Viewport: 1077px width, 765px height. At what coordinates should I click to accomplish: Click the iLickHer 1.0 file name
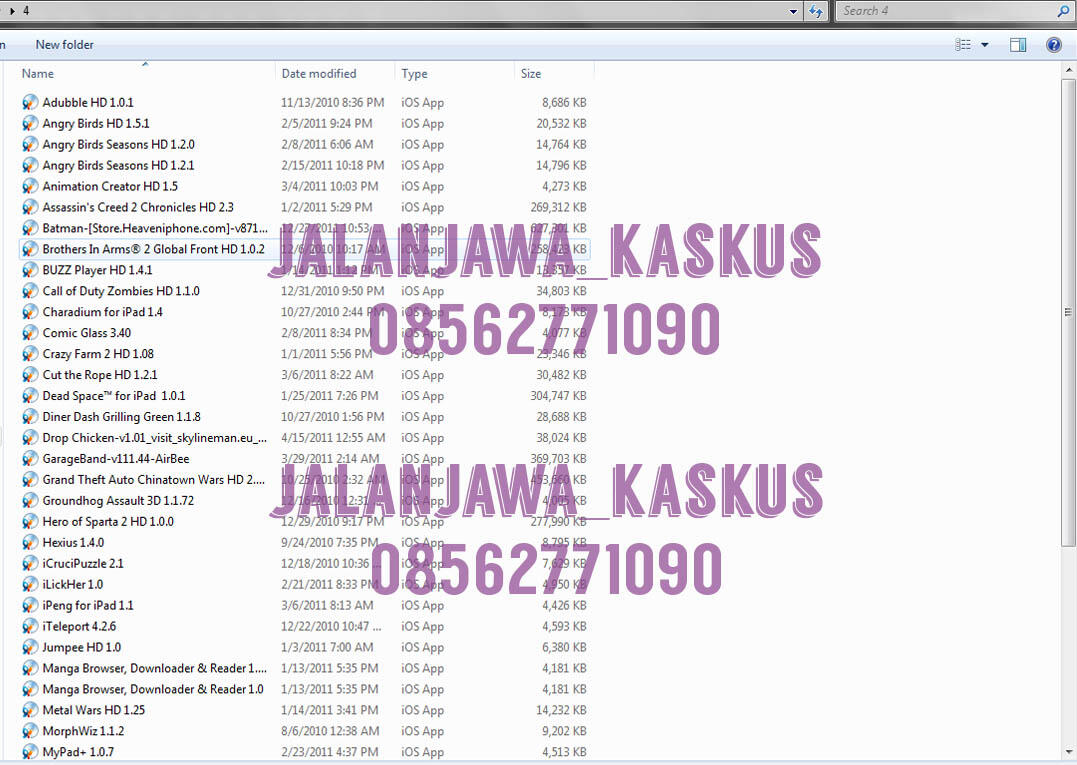(x=73, y=584)
